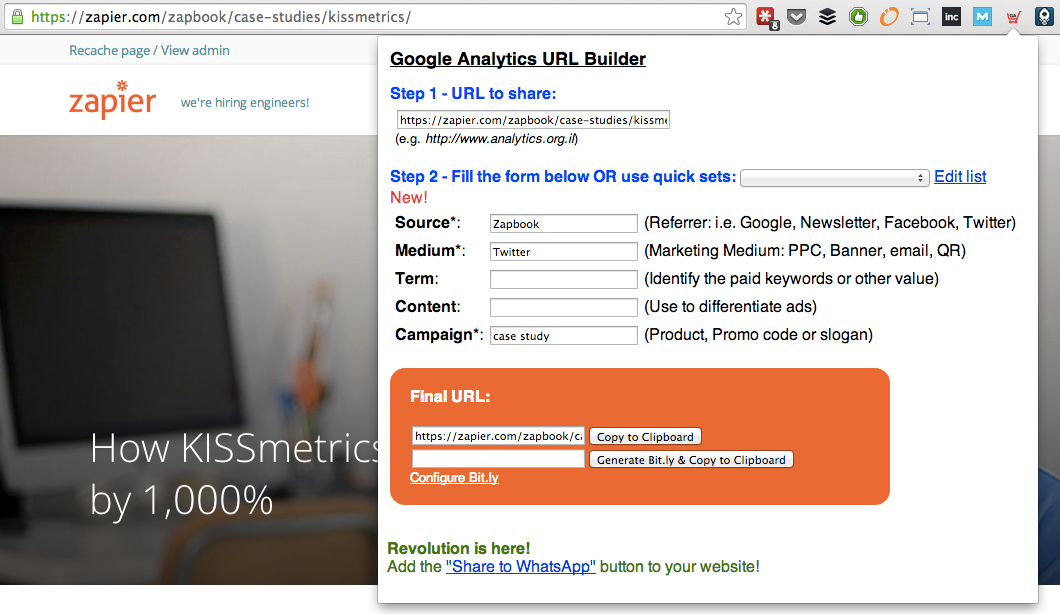This screenshot has width=1060, height=614.
Task: Toggle the GA URL Builder cart icon
Action: pos(1013,18)
